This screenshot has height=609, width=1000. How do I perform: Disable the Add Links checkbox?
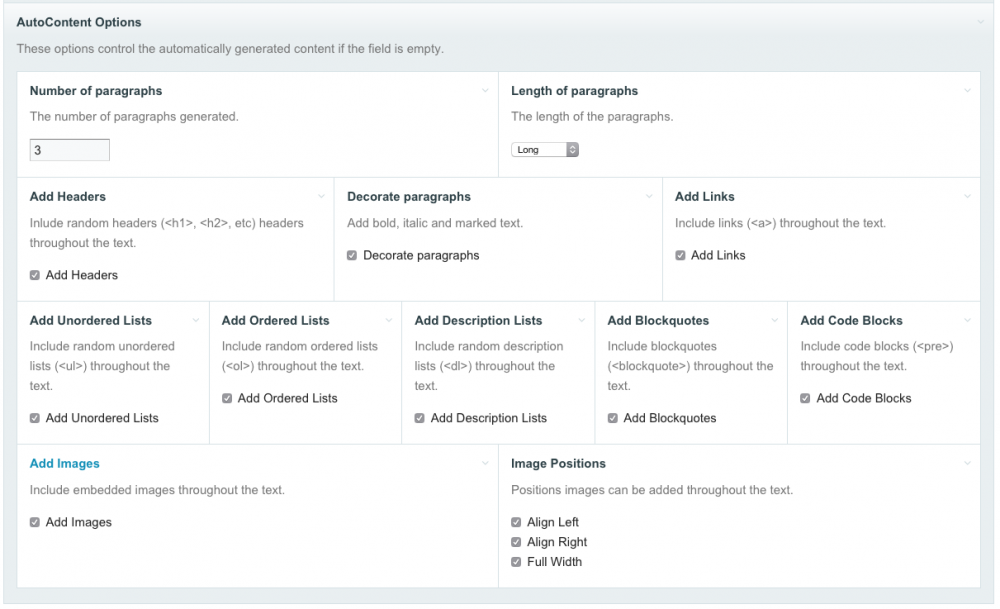[681, 255]
